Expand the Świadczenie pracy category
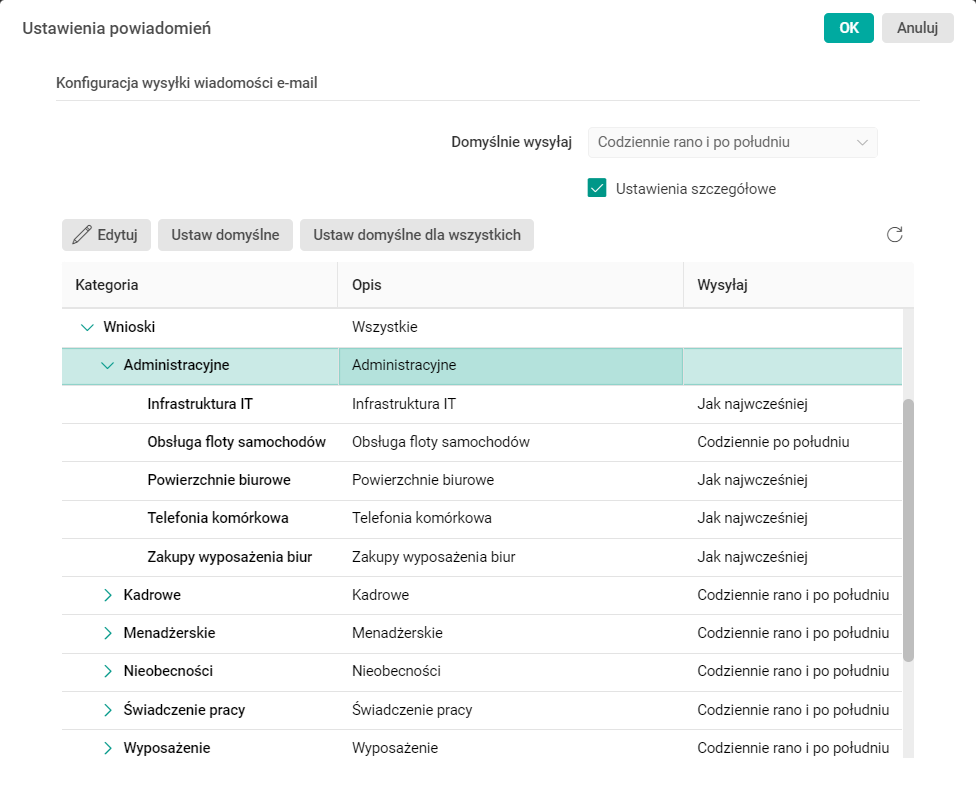The height and width of the screenshot is (787, 976). click(108, 709)
